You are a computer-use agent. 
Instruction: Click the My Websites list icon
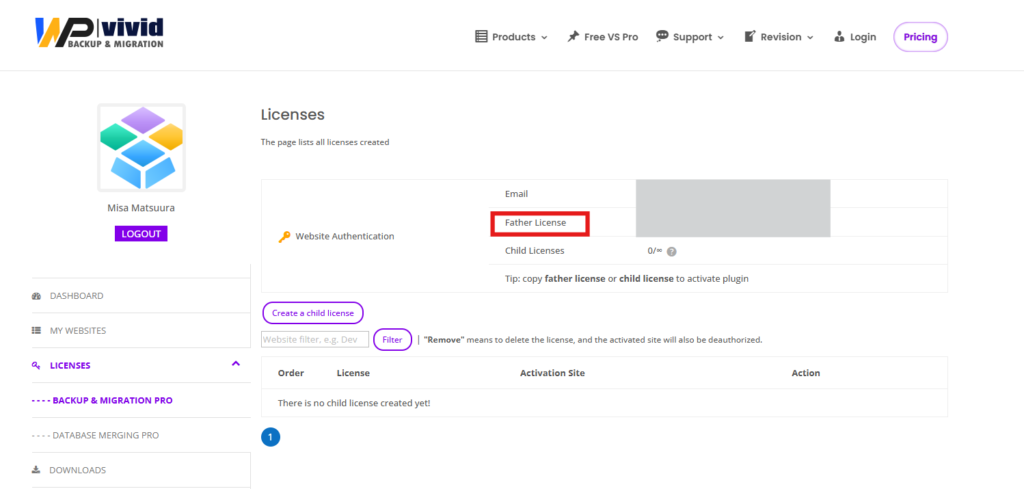point(37,330)
